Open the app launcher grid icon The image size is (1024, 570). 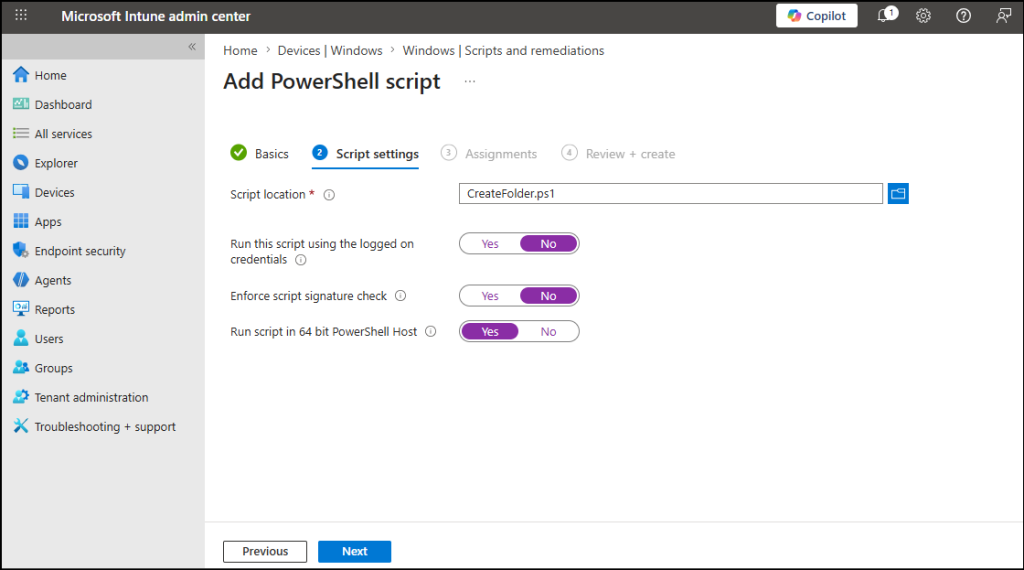21,15
